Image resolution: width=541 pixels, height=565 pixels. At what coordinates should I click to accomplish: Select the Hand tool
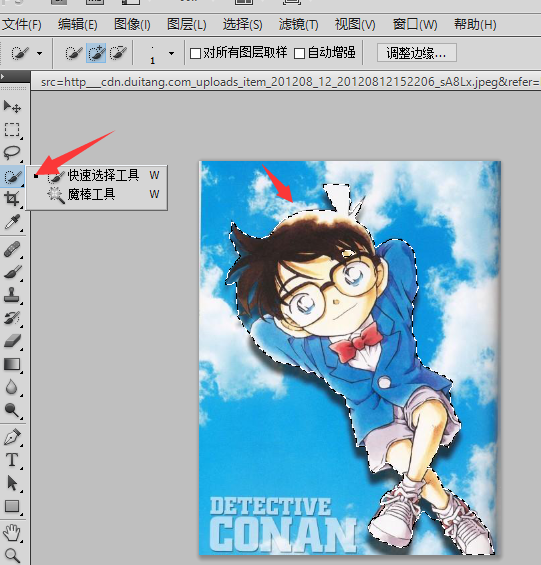pyautogui.click(x=12, y=533)
